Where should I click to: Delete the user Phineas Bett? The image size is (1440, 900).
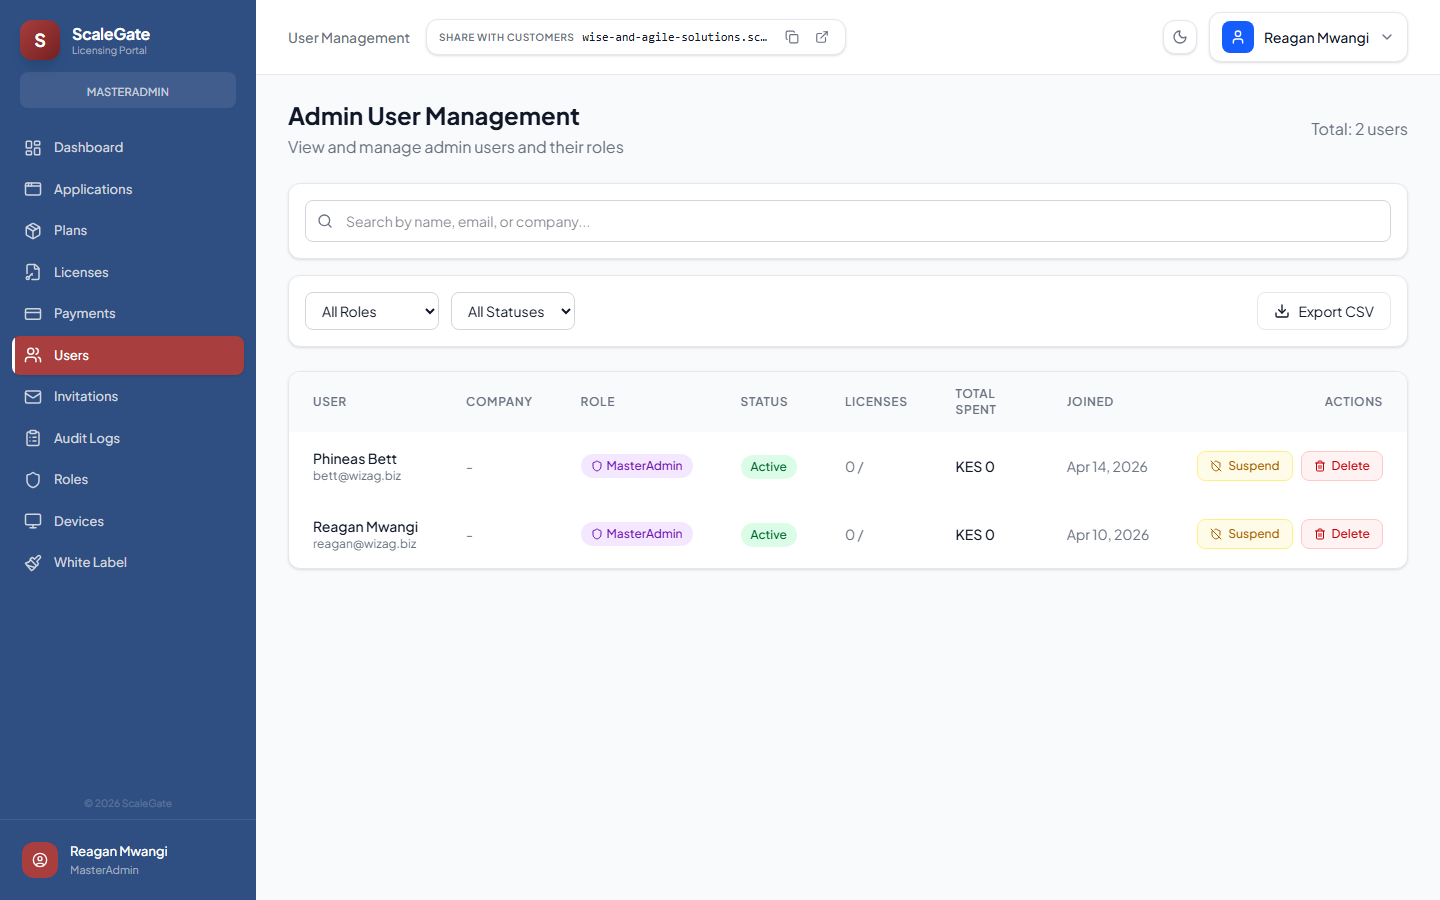click(x=1341, y=465)
